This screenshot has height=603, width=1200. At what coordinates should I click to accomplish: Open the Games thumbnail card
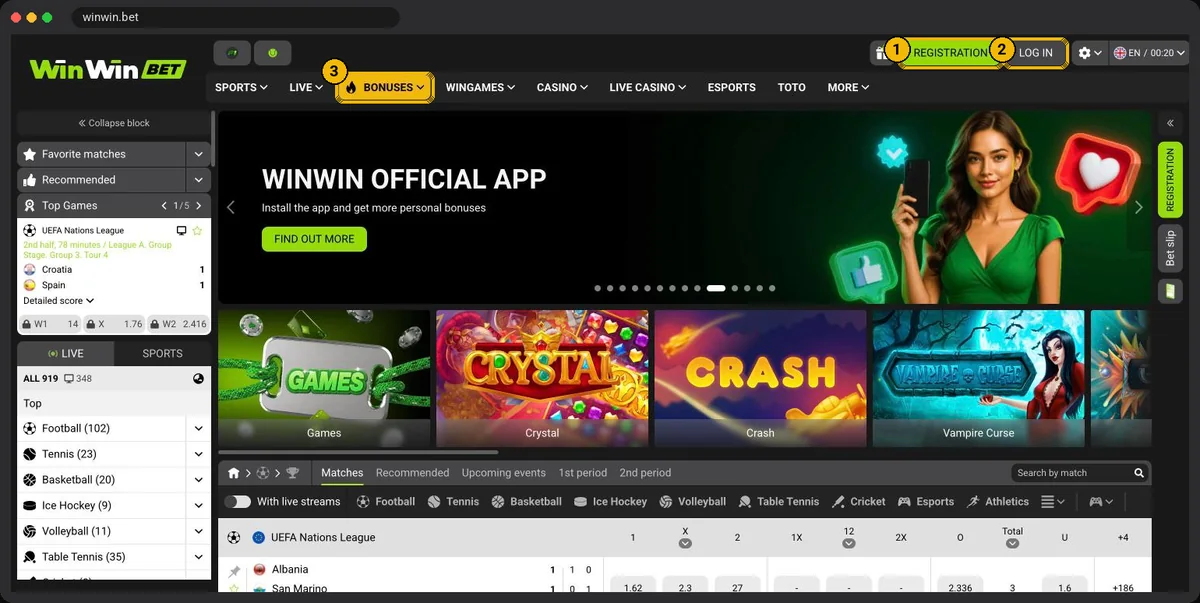324,378
